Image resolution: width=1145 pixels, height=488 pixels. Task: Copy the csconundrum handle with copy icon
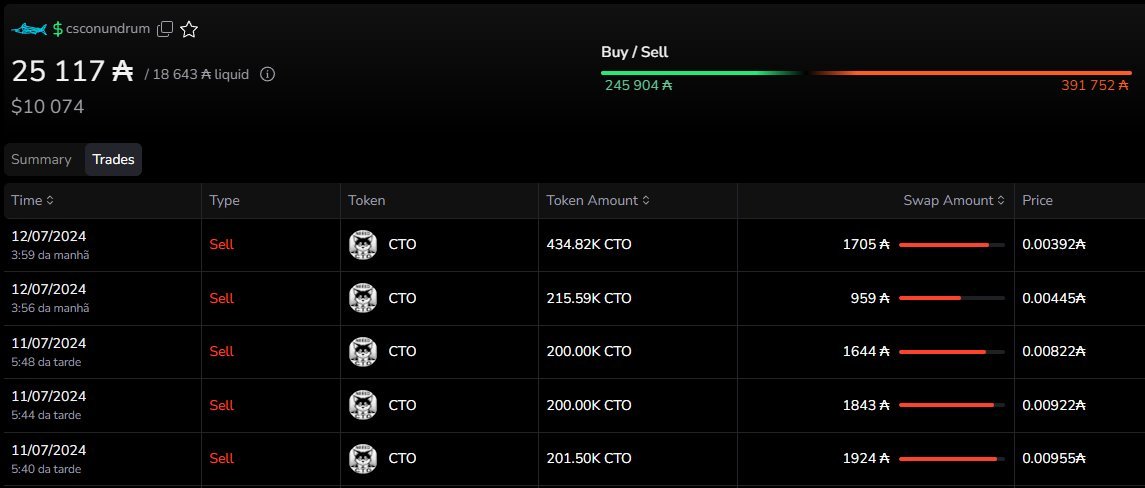tap(166, 29)
